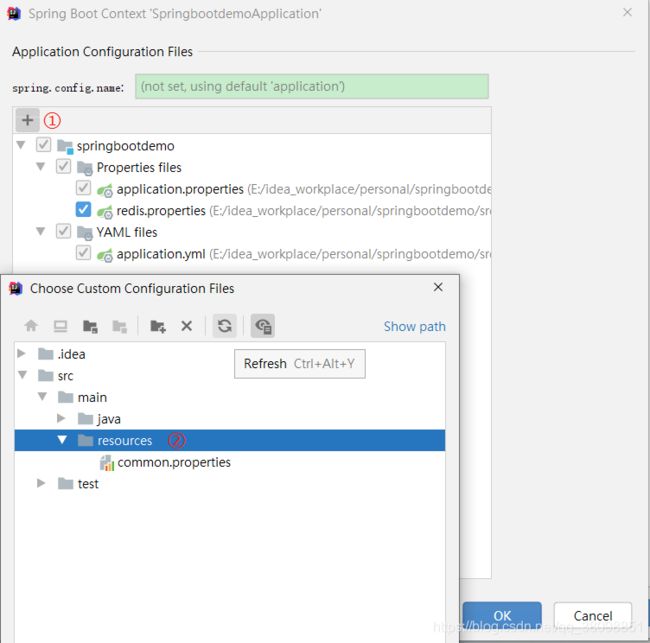Click the OK button

pos(502,616)
